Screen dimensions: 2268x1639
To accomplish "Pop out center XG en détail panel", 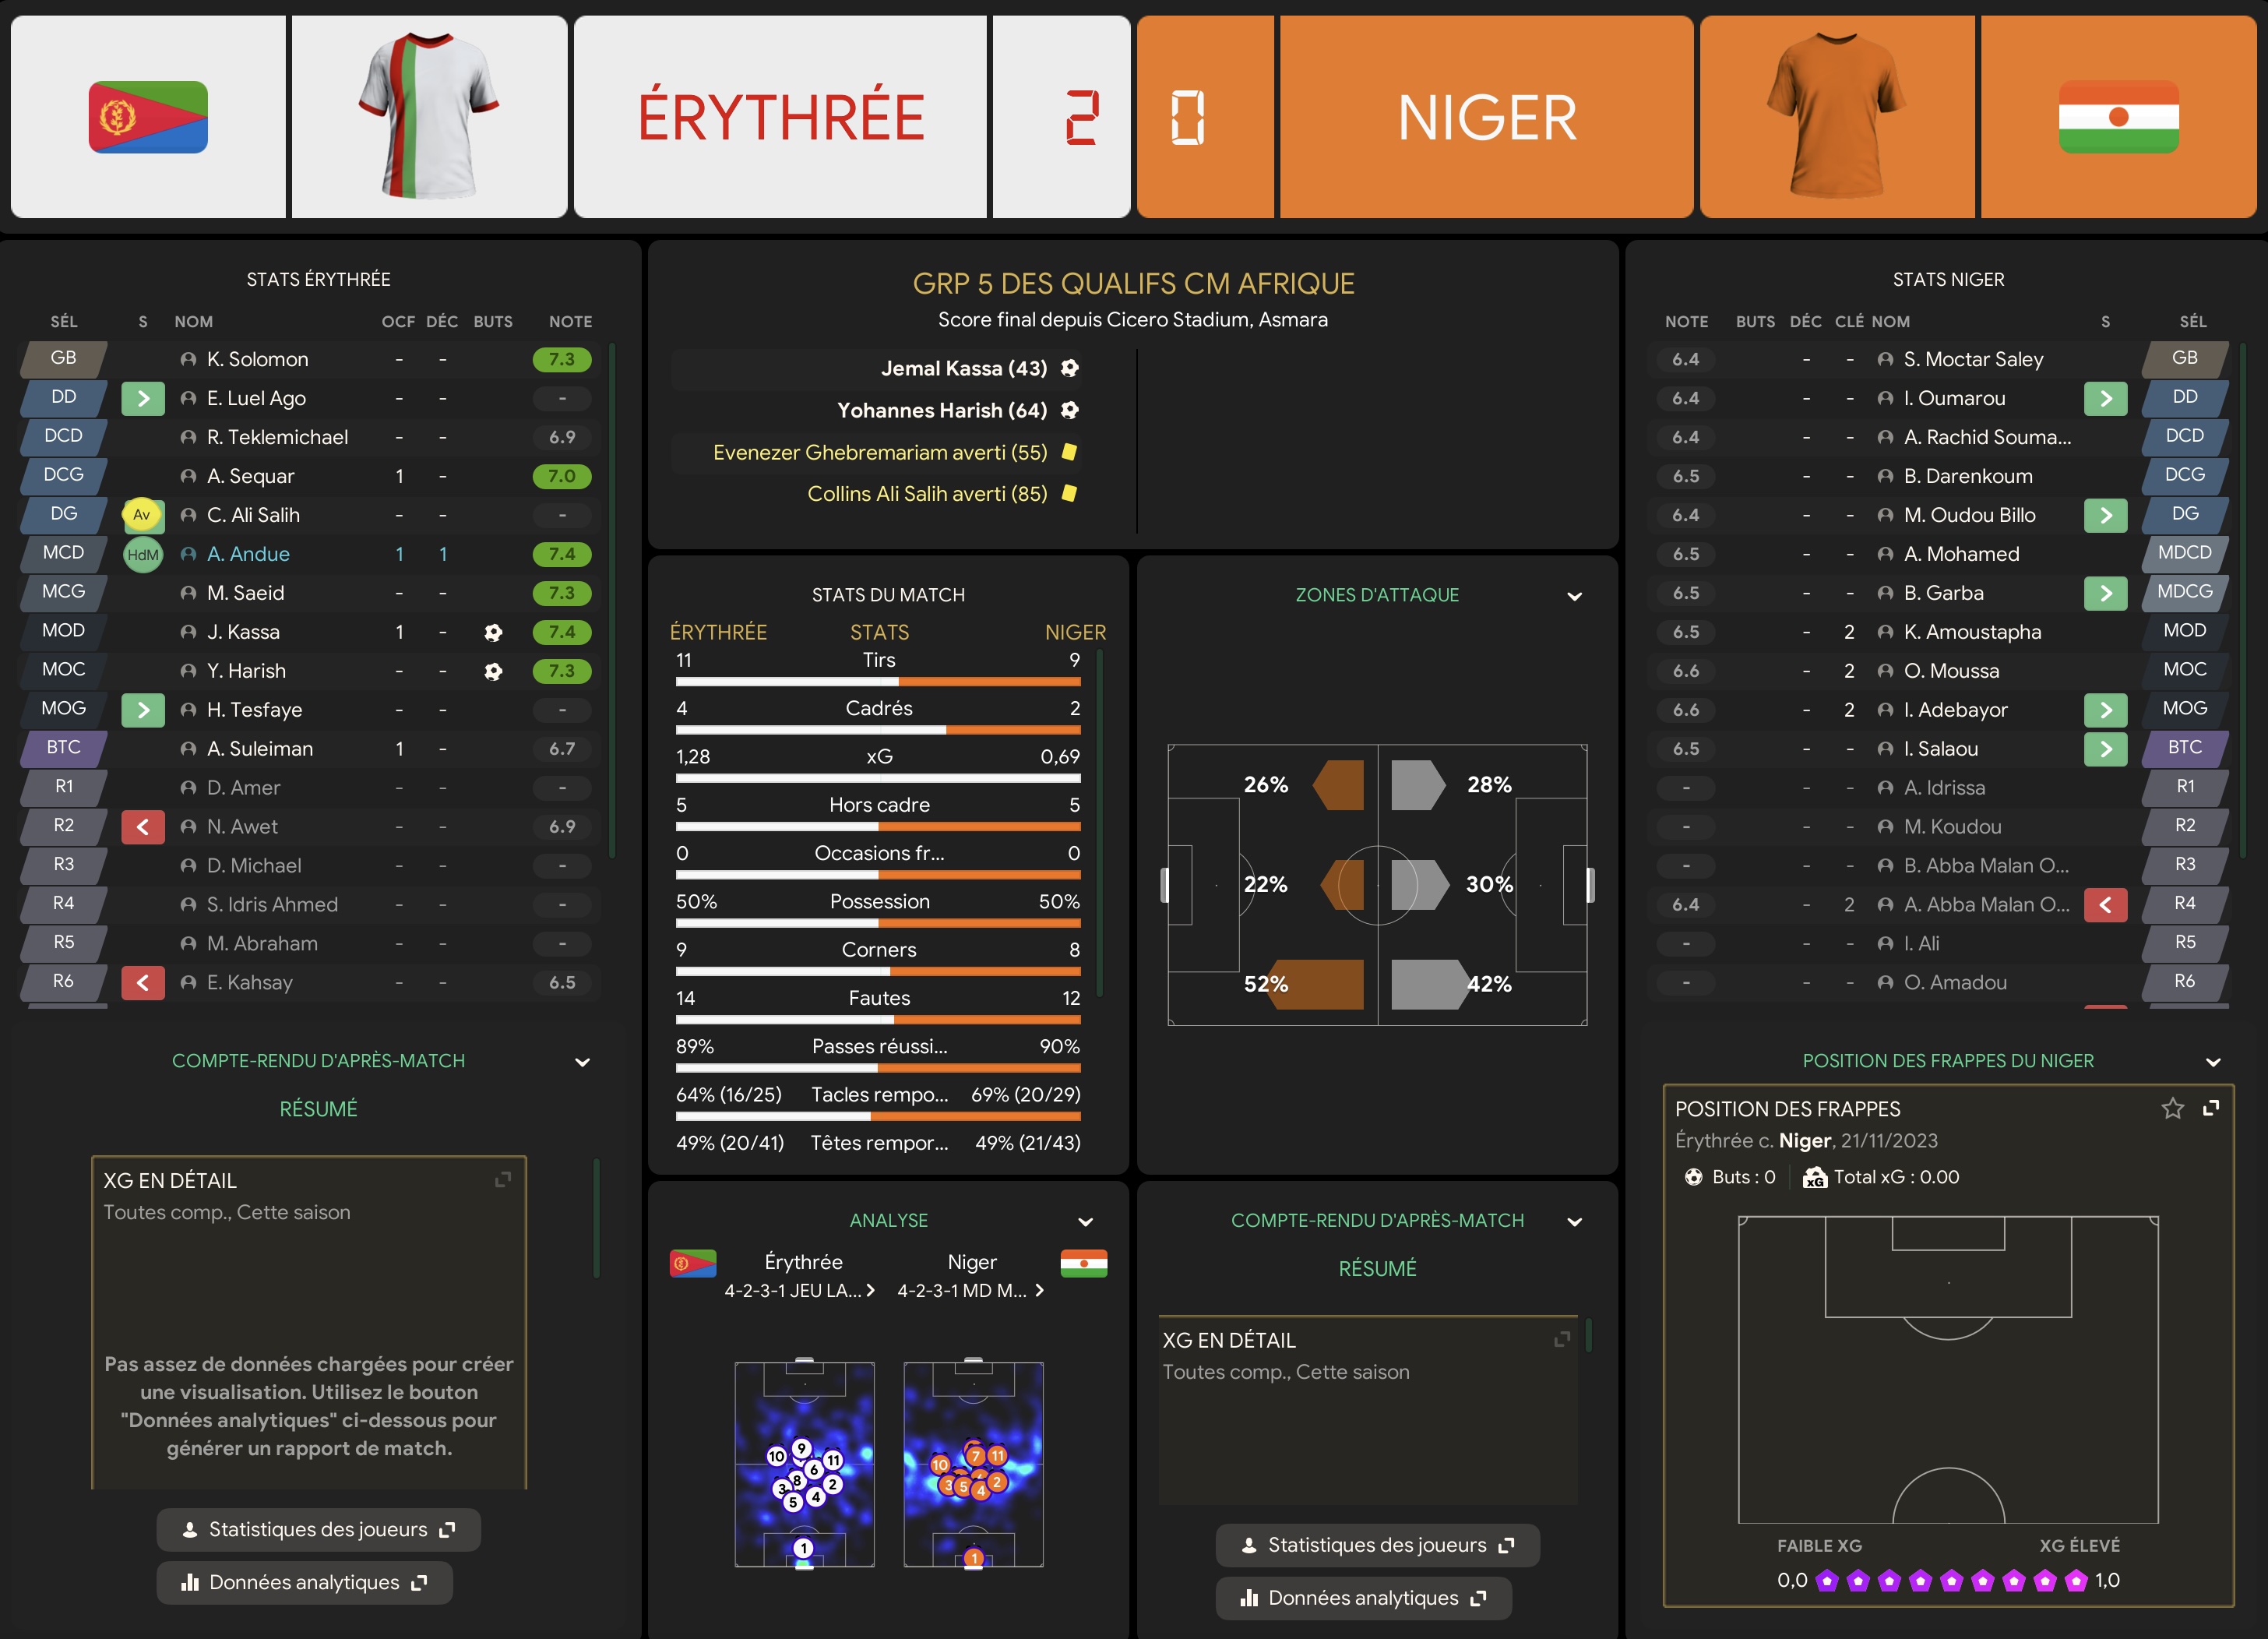I will pos(1562,1339).
